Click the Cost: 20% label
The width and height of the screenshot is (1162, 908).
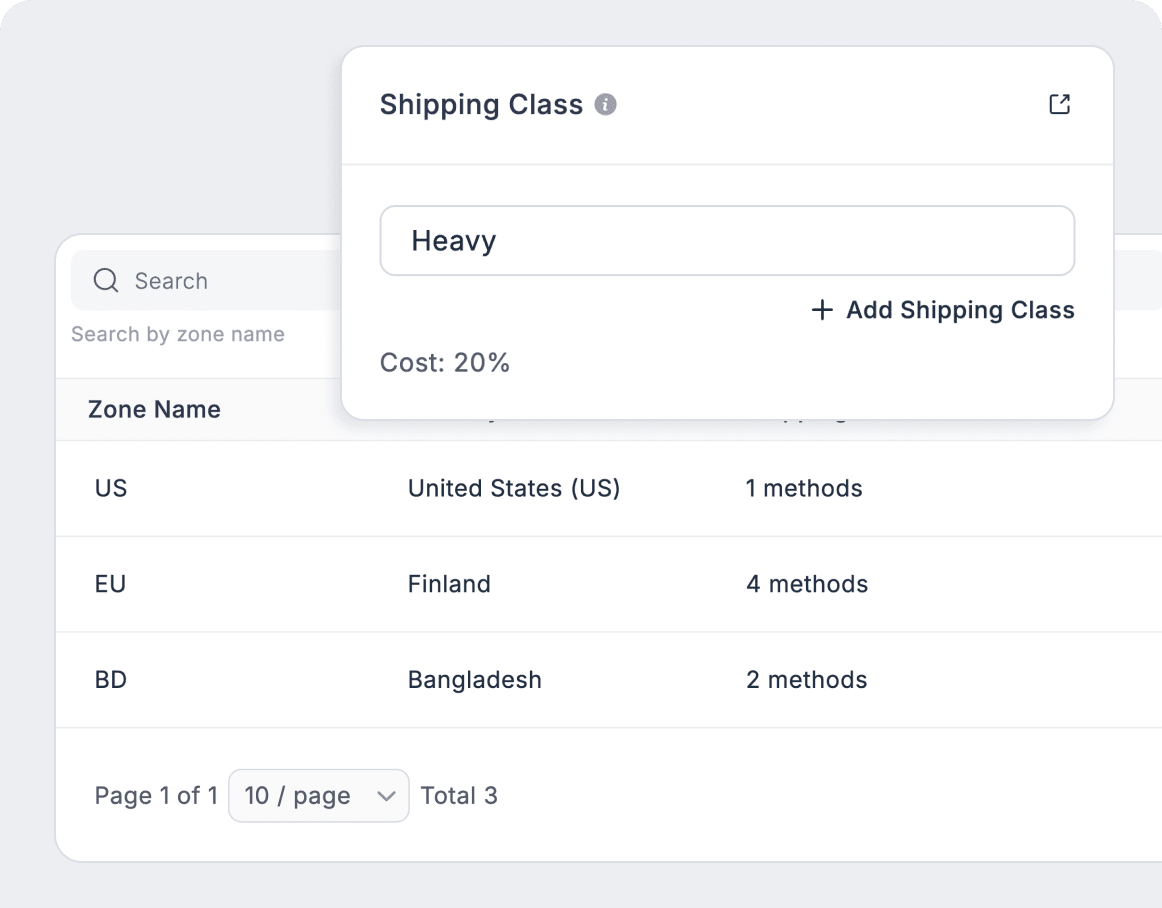445,362
